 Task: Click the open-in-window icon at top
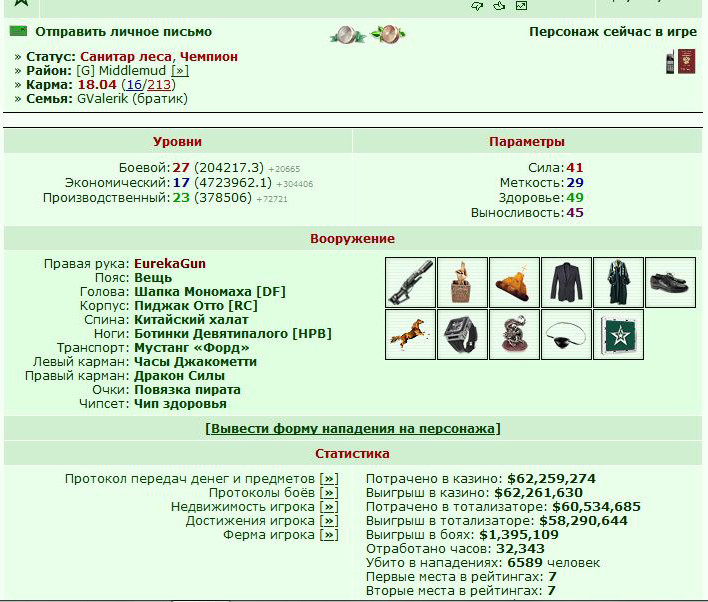pyautogui.click(x=522, y=5)
